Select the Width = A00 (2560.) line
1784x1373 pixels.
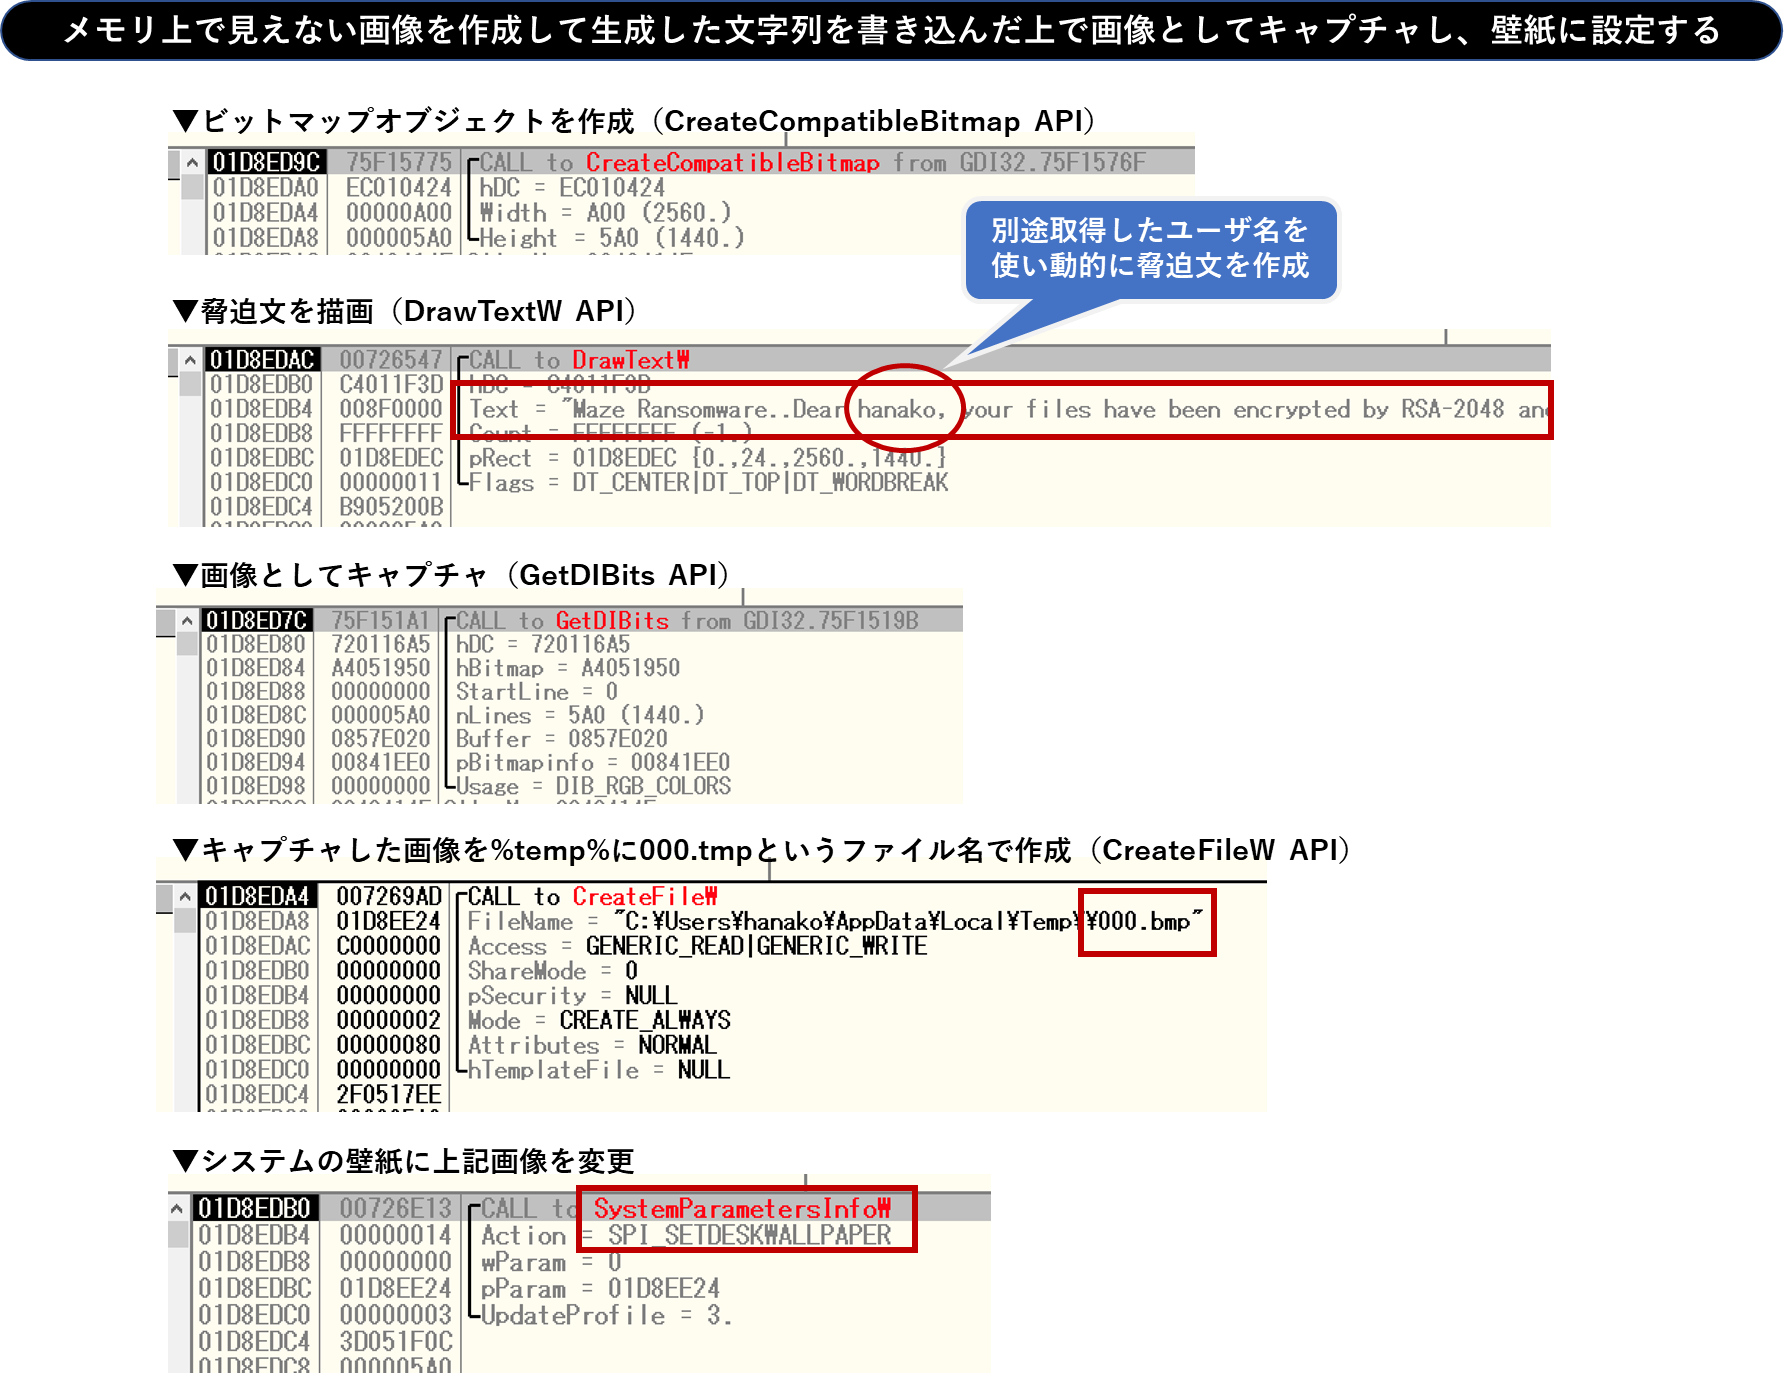[x=605, y=213]
